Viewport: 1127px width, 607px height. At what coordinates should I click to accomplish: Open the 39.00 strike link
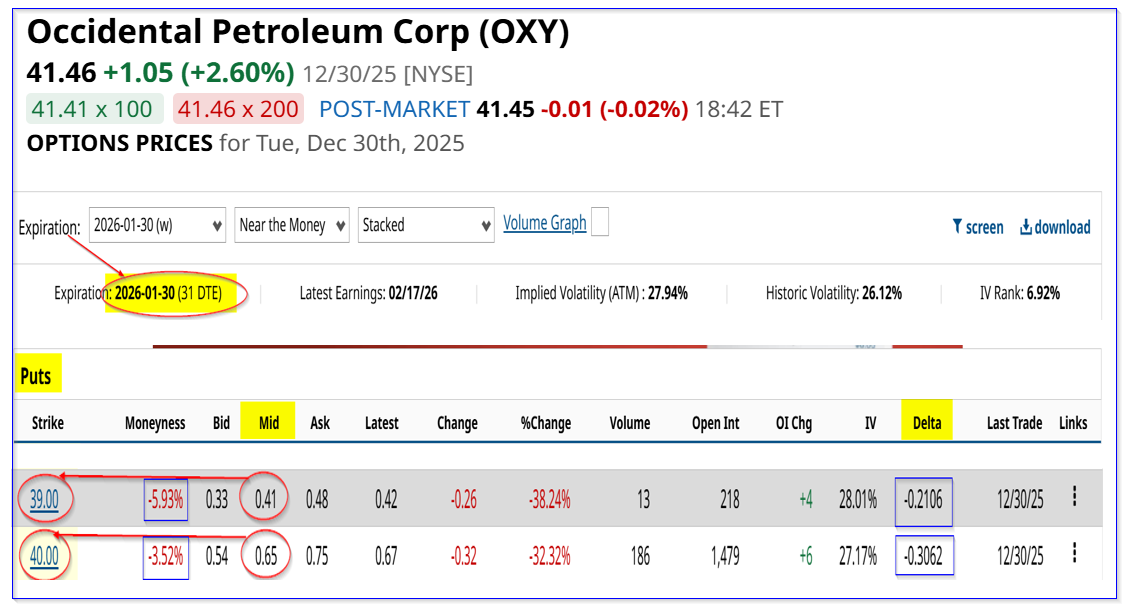[x=44, y=497]
